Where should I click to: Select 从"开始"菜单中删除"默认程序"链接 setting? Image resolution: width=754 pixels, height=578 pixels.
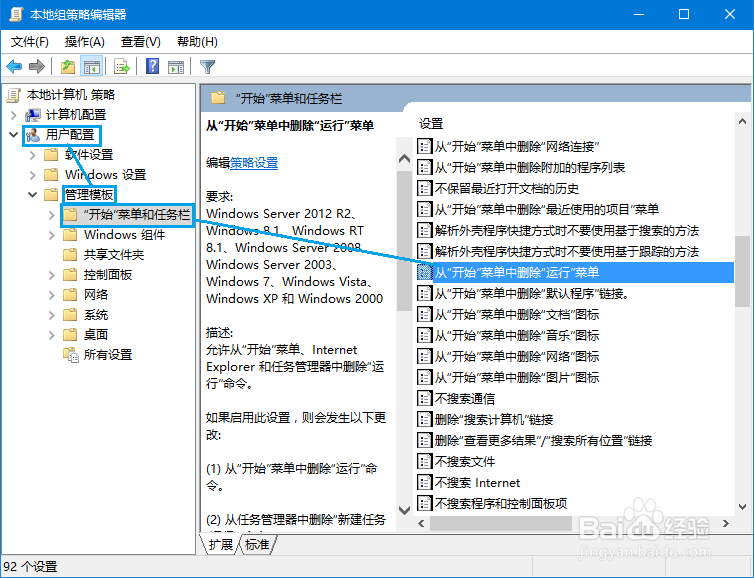tap(532, 293)
